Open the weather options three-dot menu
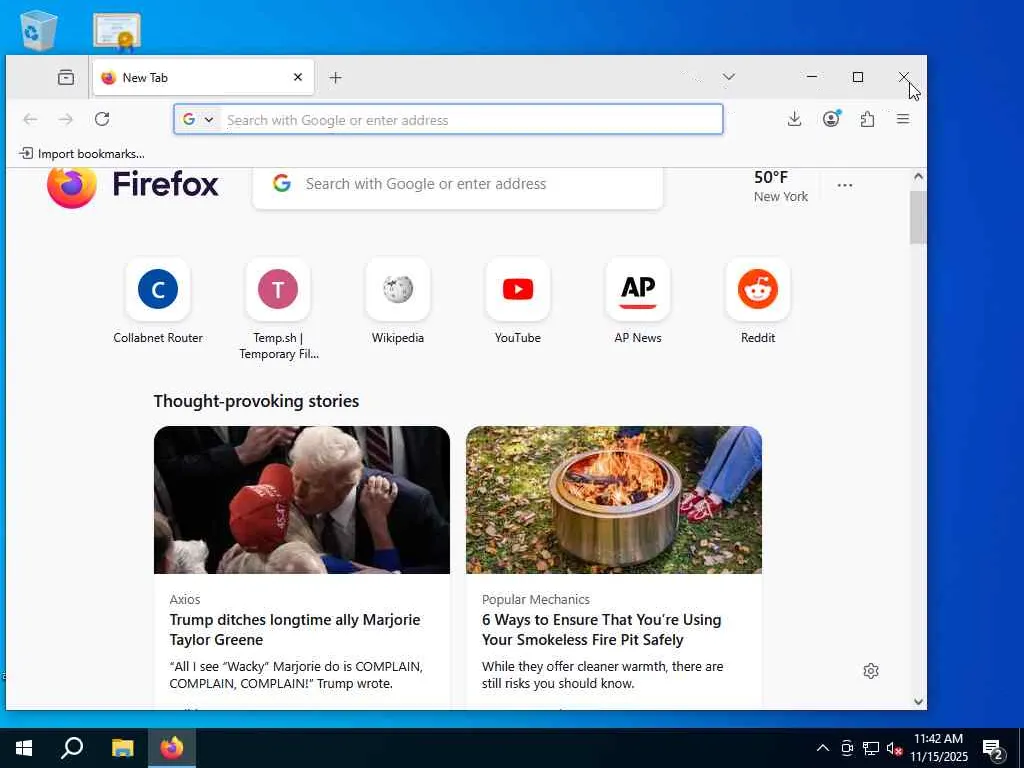Image resolution: width=1024 pixels, height=768 pixels. (x=845, y=185)
